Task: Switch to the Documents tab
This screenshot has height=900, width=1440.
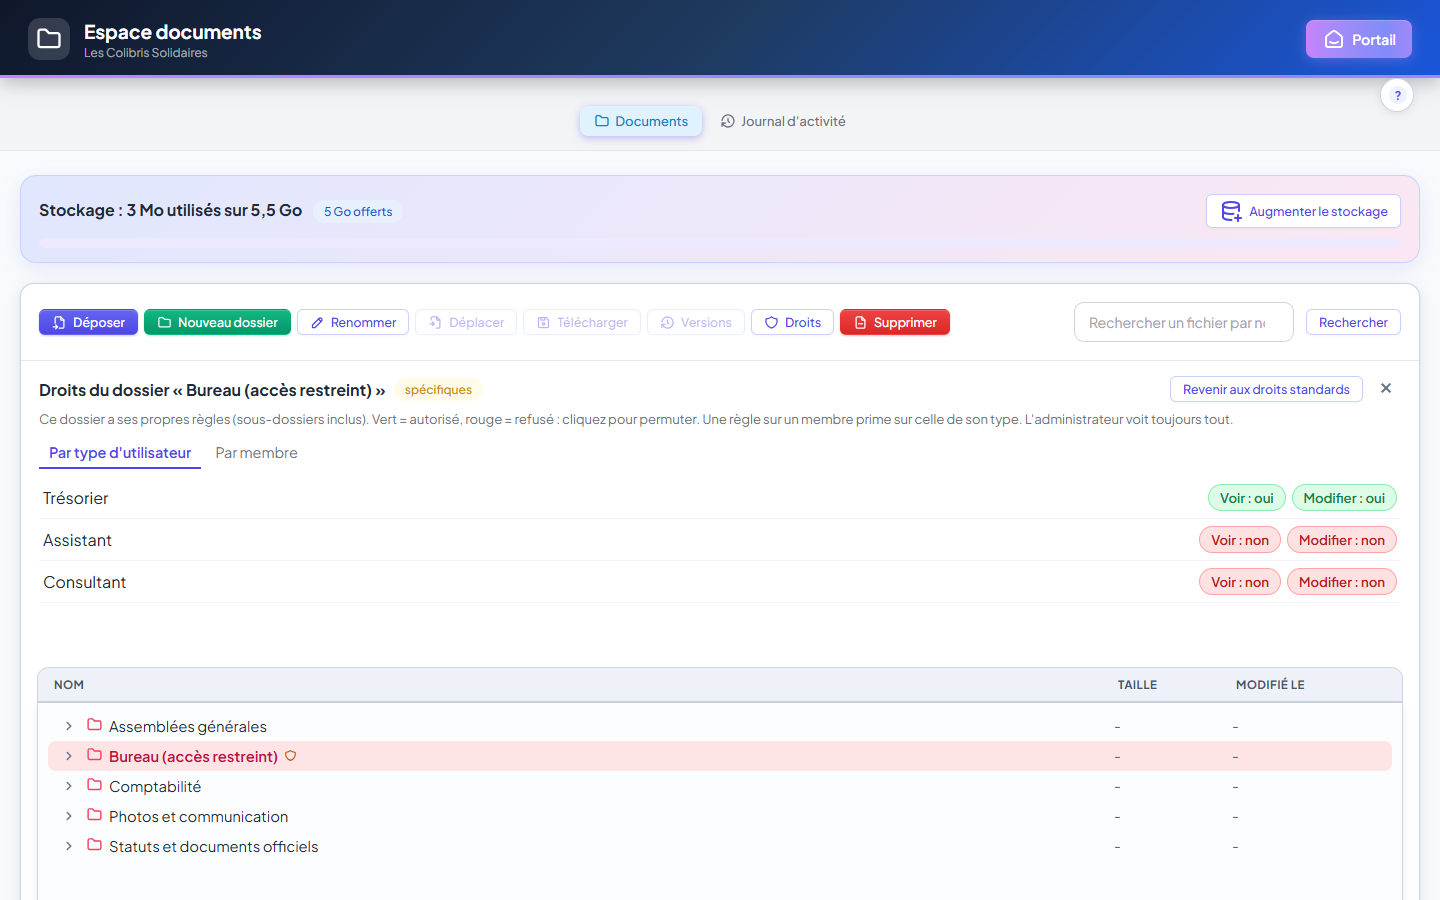Action: click(x=641, y=121)
